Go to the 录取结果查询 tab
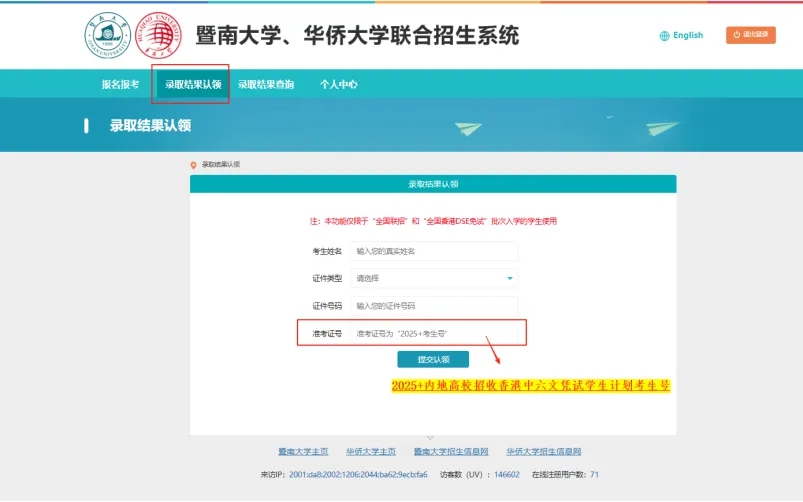This screenshot has height=502, width=803. [266, 85]
